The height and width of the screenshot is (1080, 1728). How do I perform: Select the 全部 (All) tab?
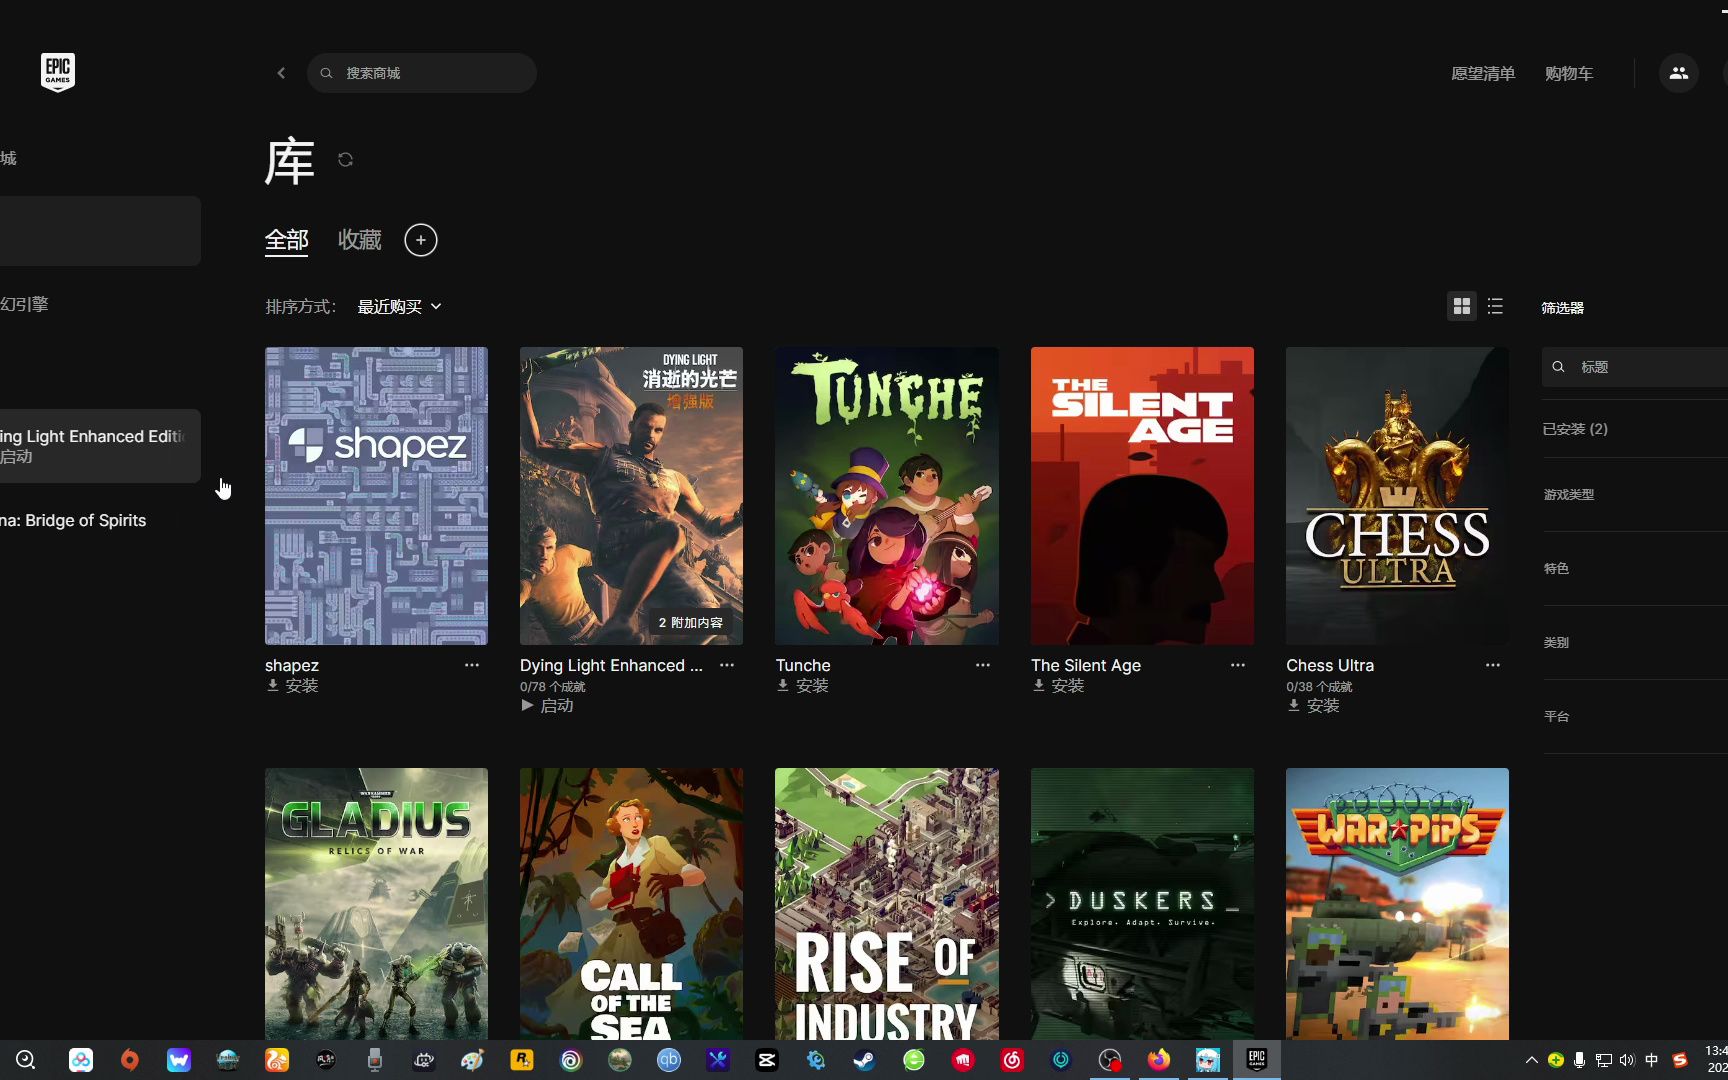(287, 240)
